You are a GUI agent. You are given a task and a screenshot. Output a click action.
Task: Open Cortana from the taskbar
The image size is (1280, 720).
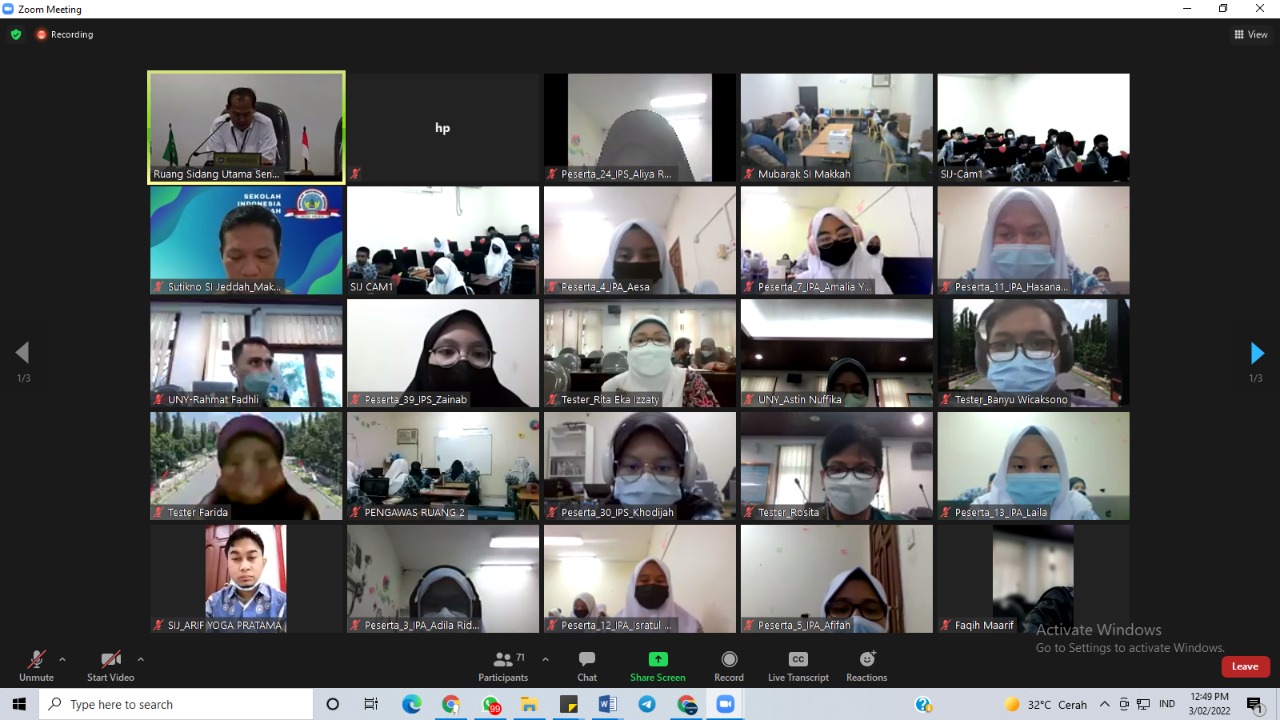point(333,704)
